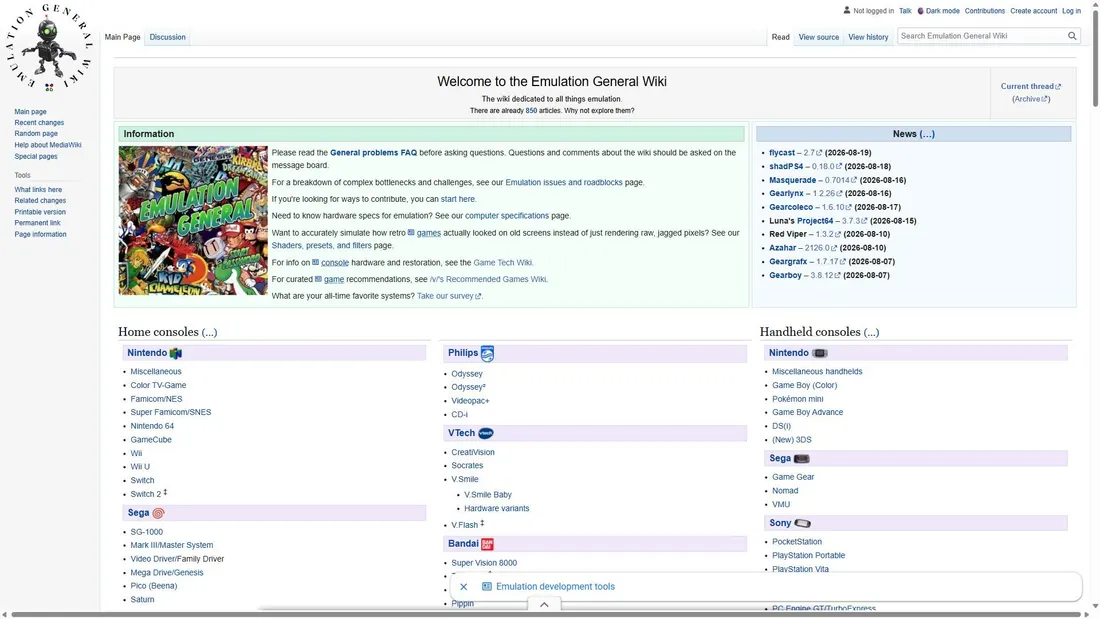Image resolution: width=1100 pixels, height=619 pixels.
Task: Click the Sony PSP icon
Action: 802,524
